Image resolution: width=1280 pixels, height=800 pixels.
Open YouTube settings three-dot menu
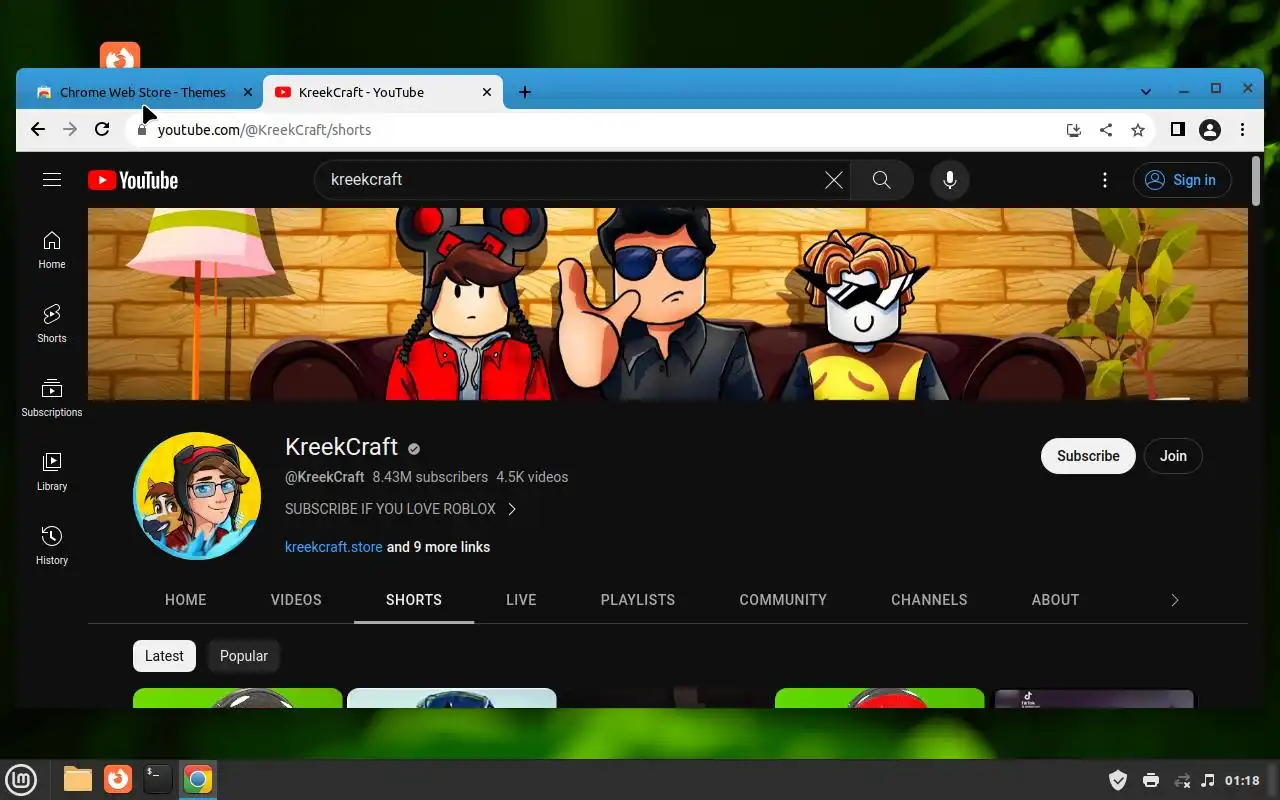point(1105,180)
